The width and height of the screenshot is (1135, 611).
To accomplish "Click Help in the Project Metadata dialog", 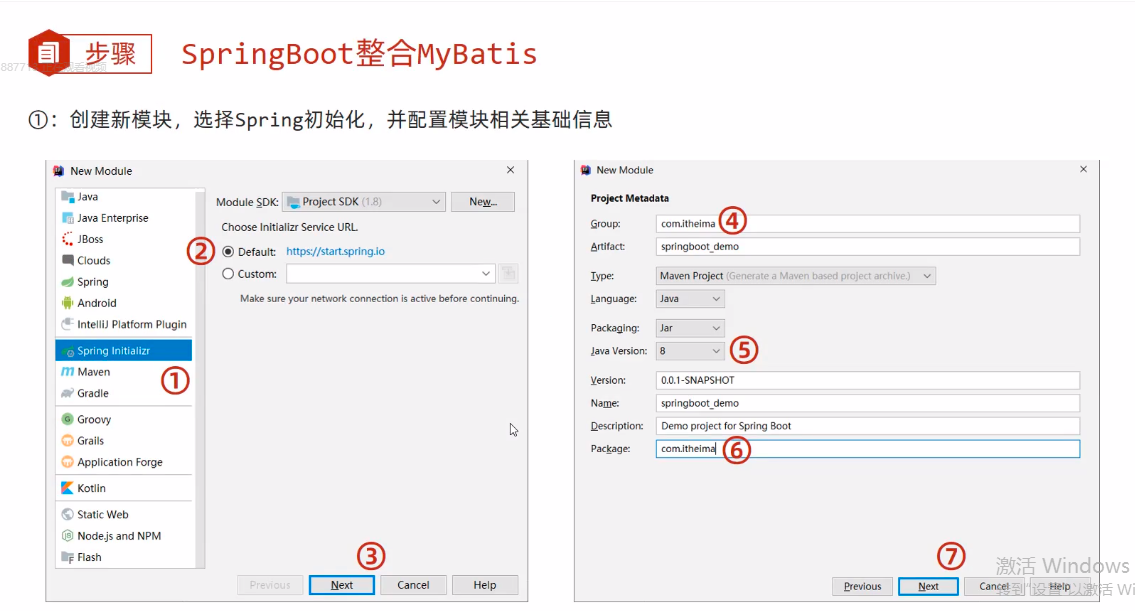I will [1060, 586].
